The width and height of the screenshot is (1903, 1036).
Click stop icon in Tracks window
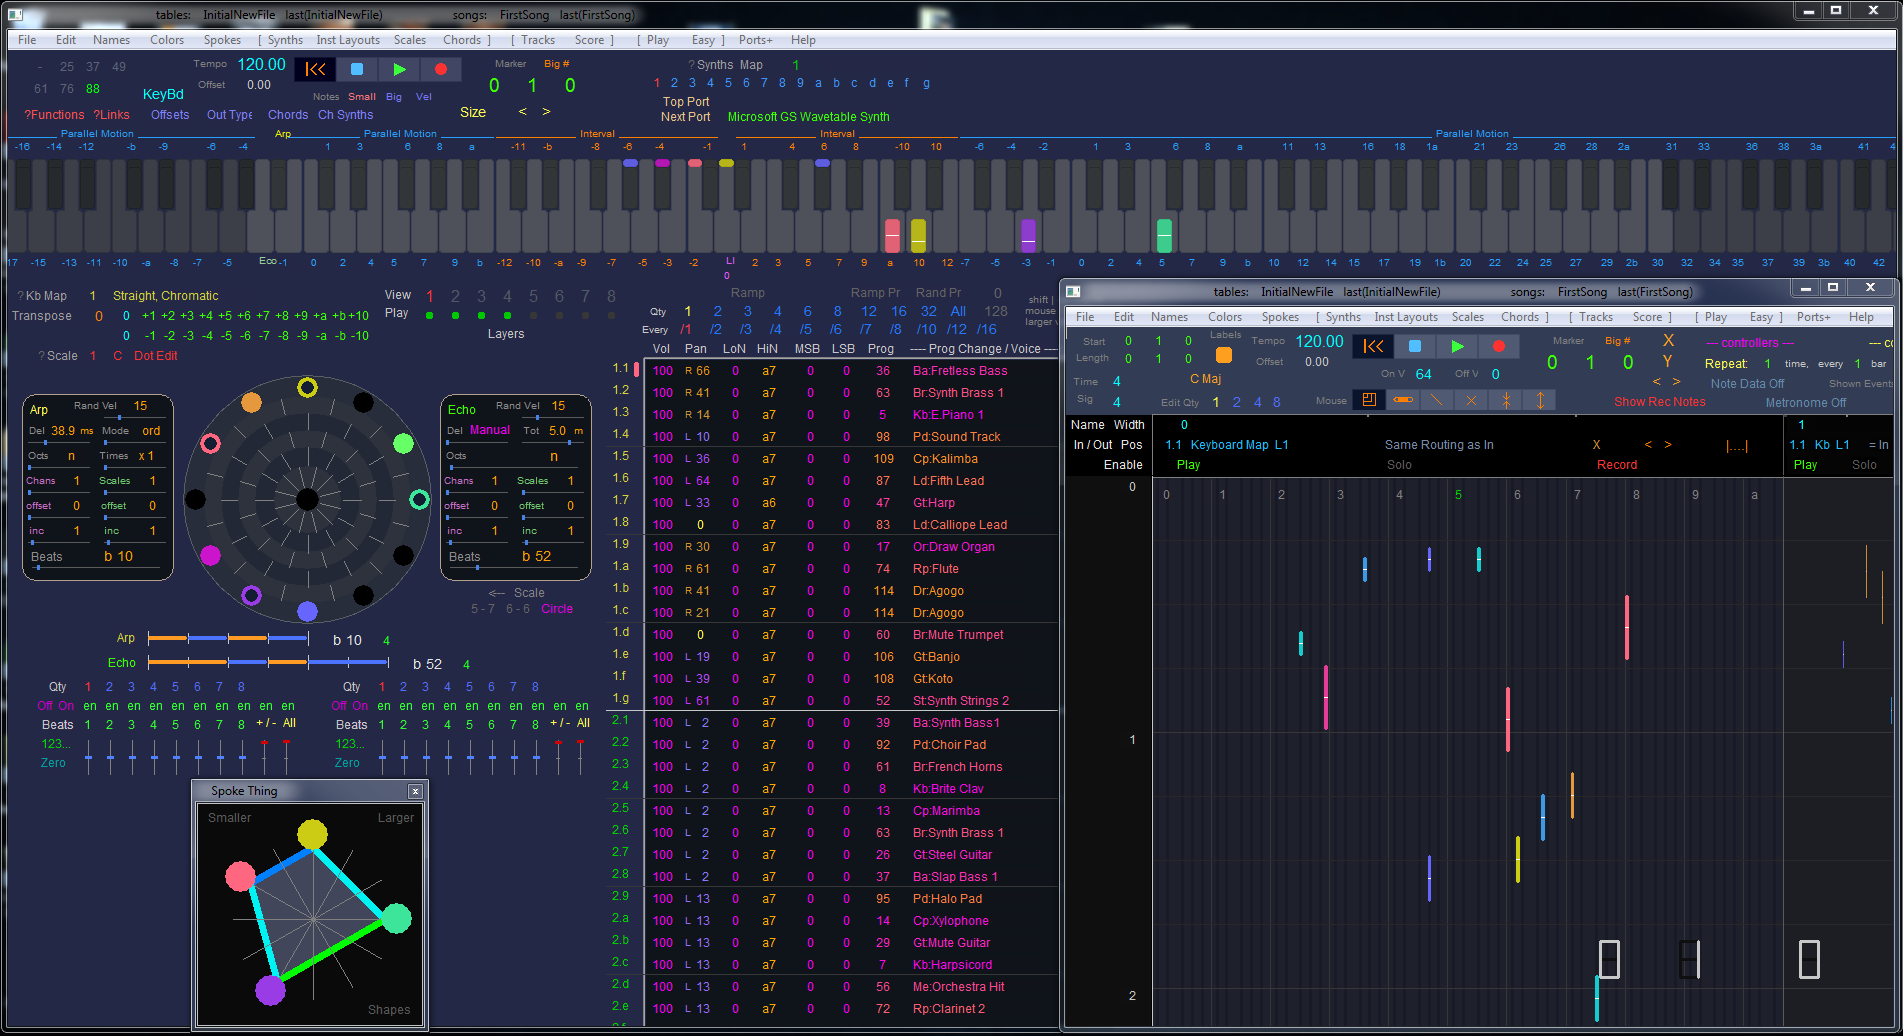click(1415, 346)
